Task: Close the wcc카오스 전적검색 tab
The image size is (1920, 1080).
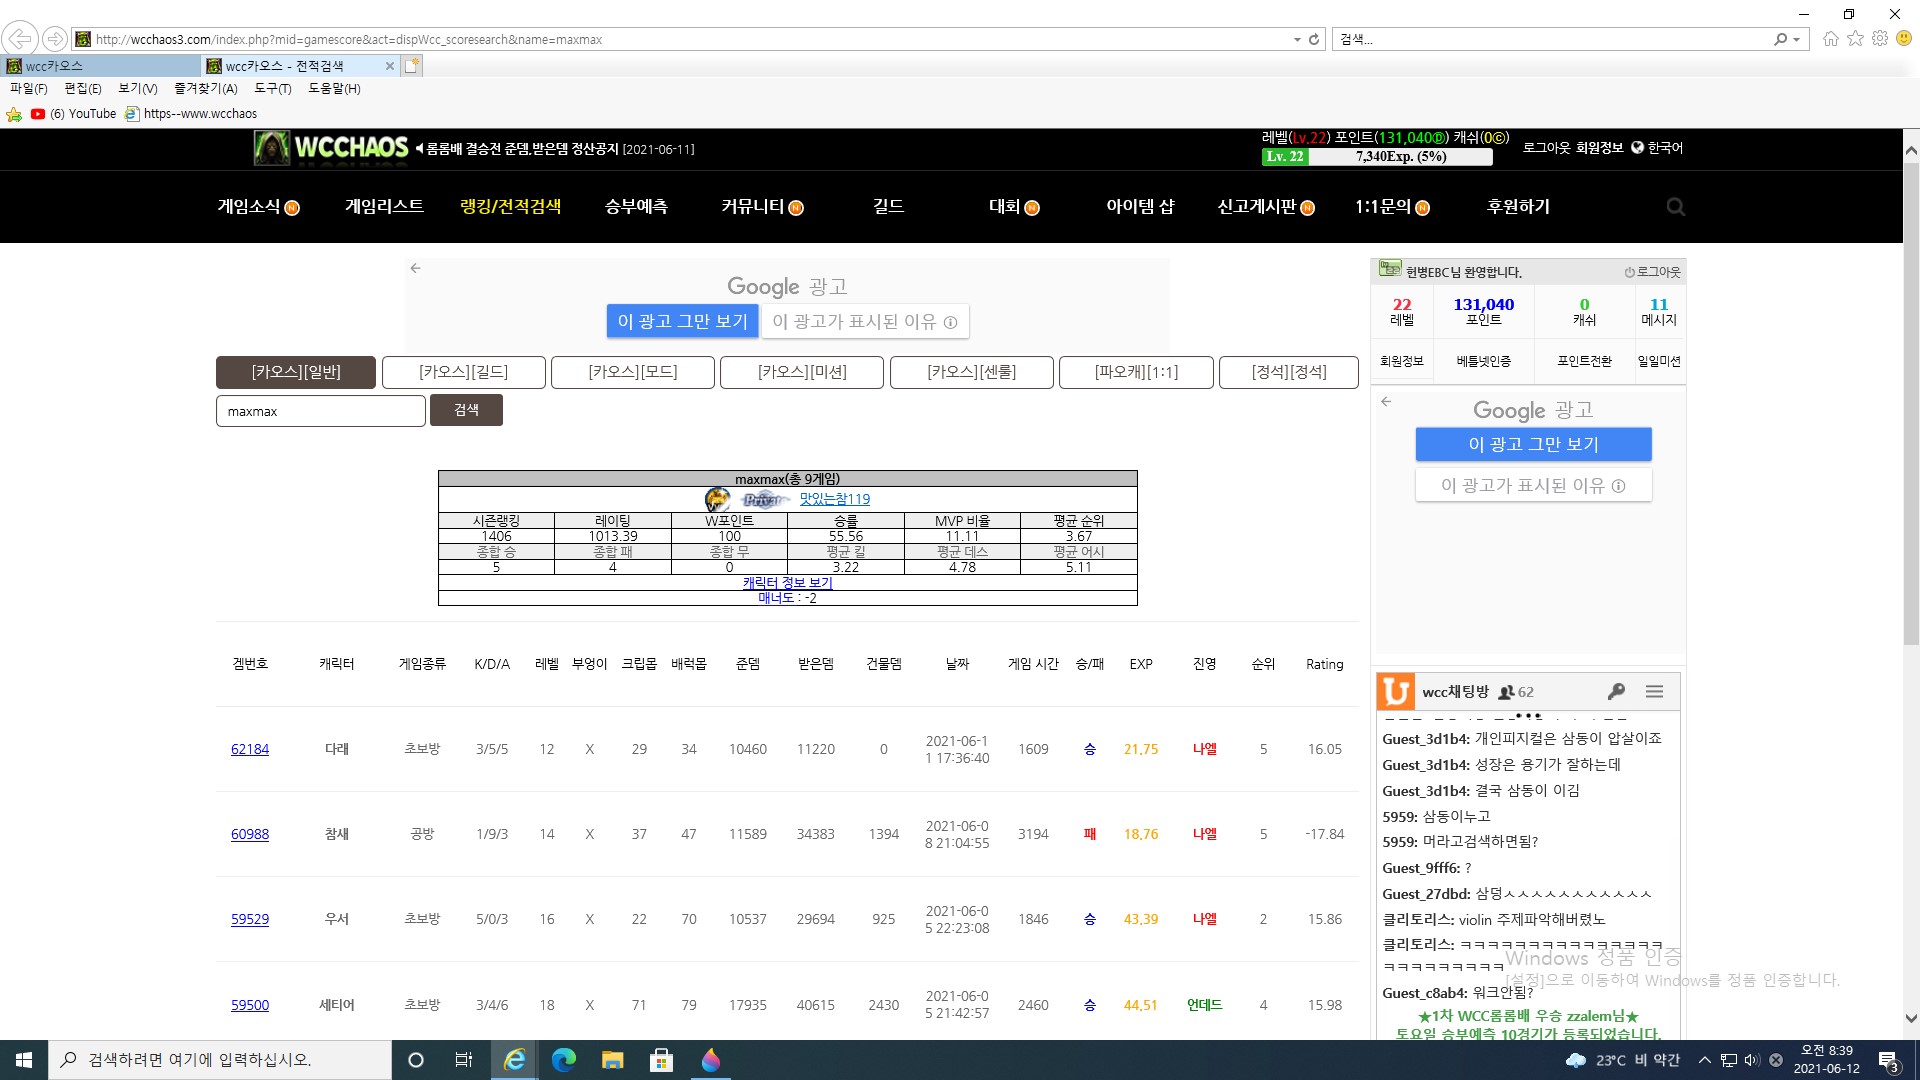Action: 389,66
